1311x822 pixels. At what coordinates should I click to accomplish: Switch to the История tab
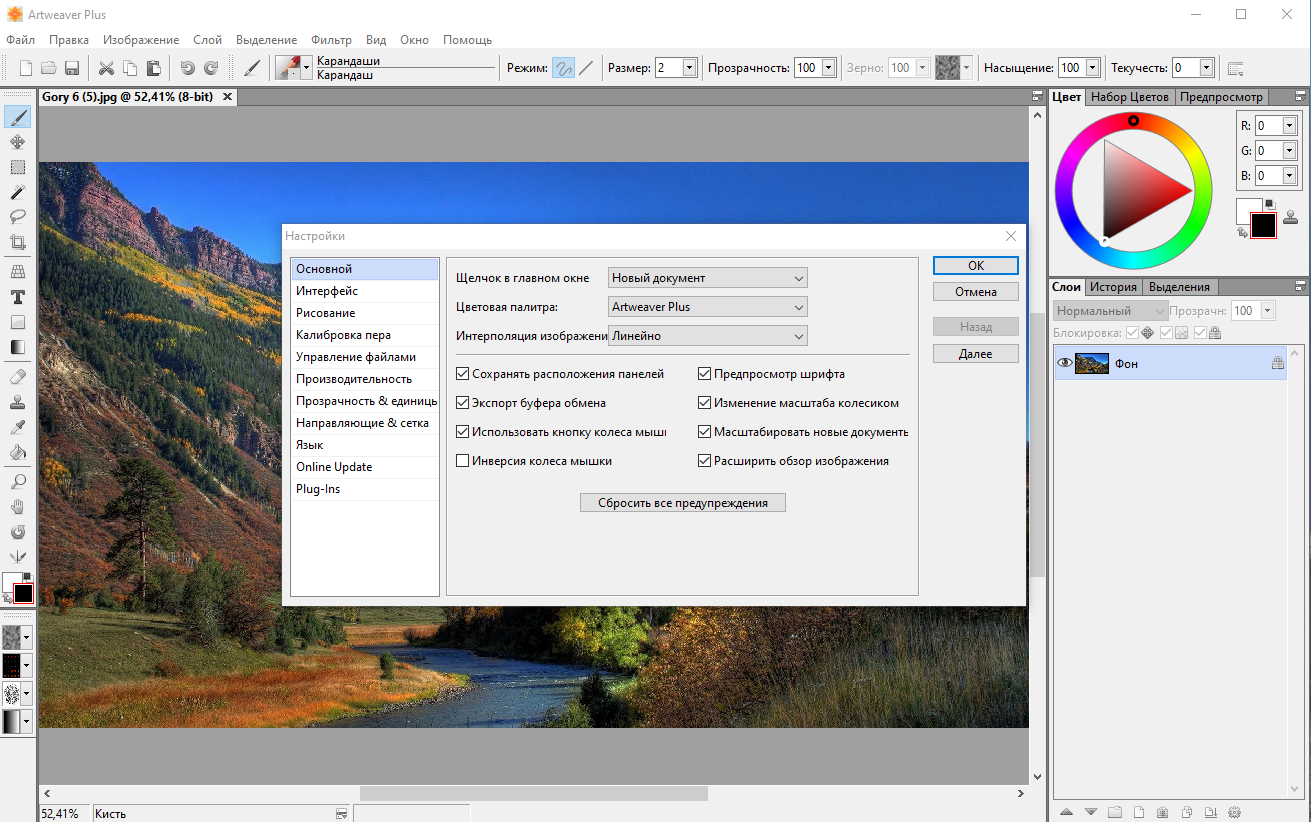click(1113, 287)
